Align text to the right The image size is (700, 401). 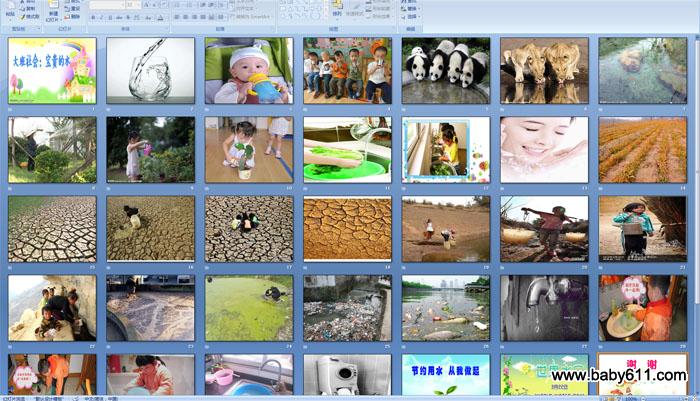click(x=194, y=17)
